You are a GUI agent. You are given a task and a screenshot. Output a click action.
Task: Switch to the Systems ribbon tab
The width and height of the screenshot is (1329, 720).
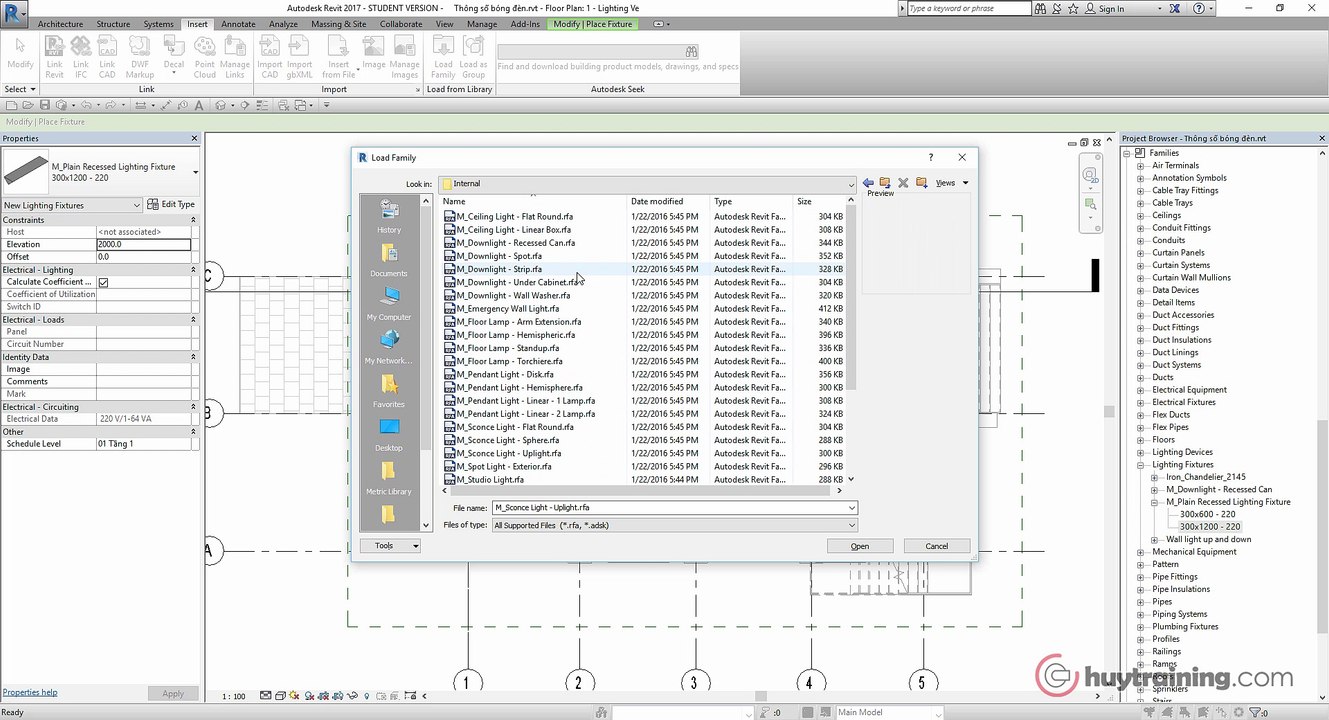coord(158,24)
